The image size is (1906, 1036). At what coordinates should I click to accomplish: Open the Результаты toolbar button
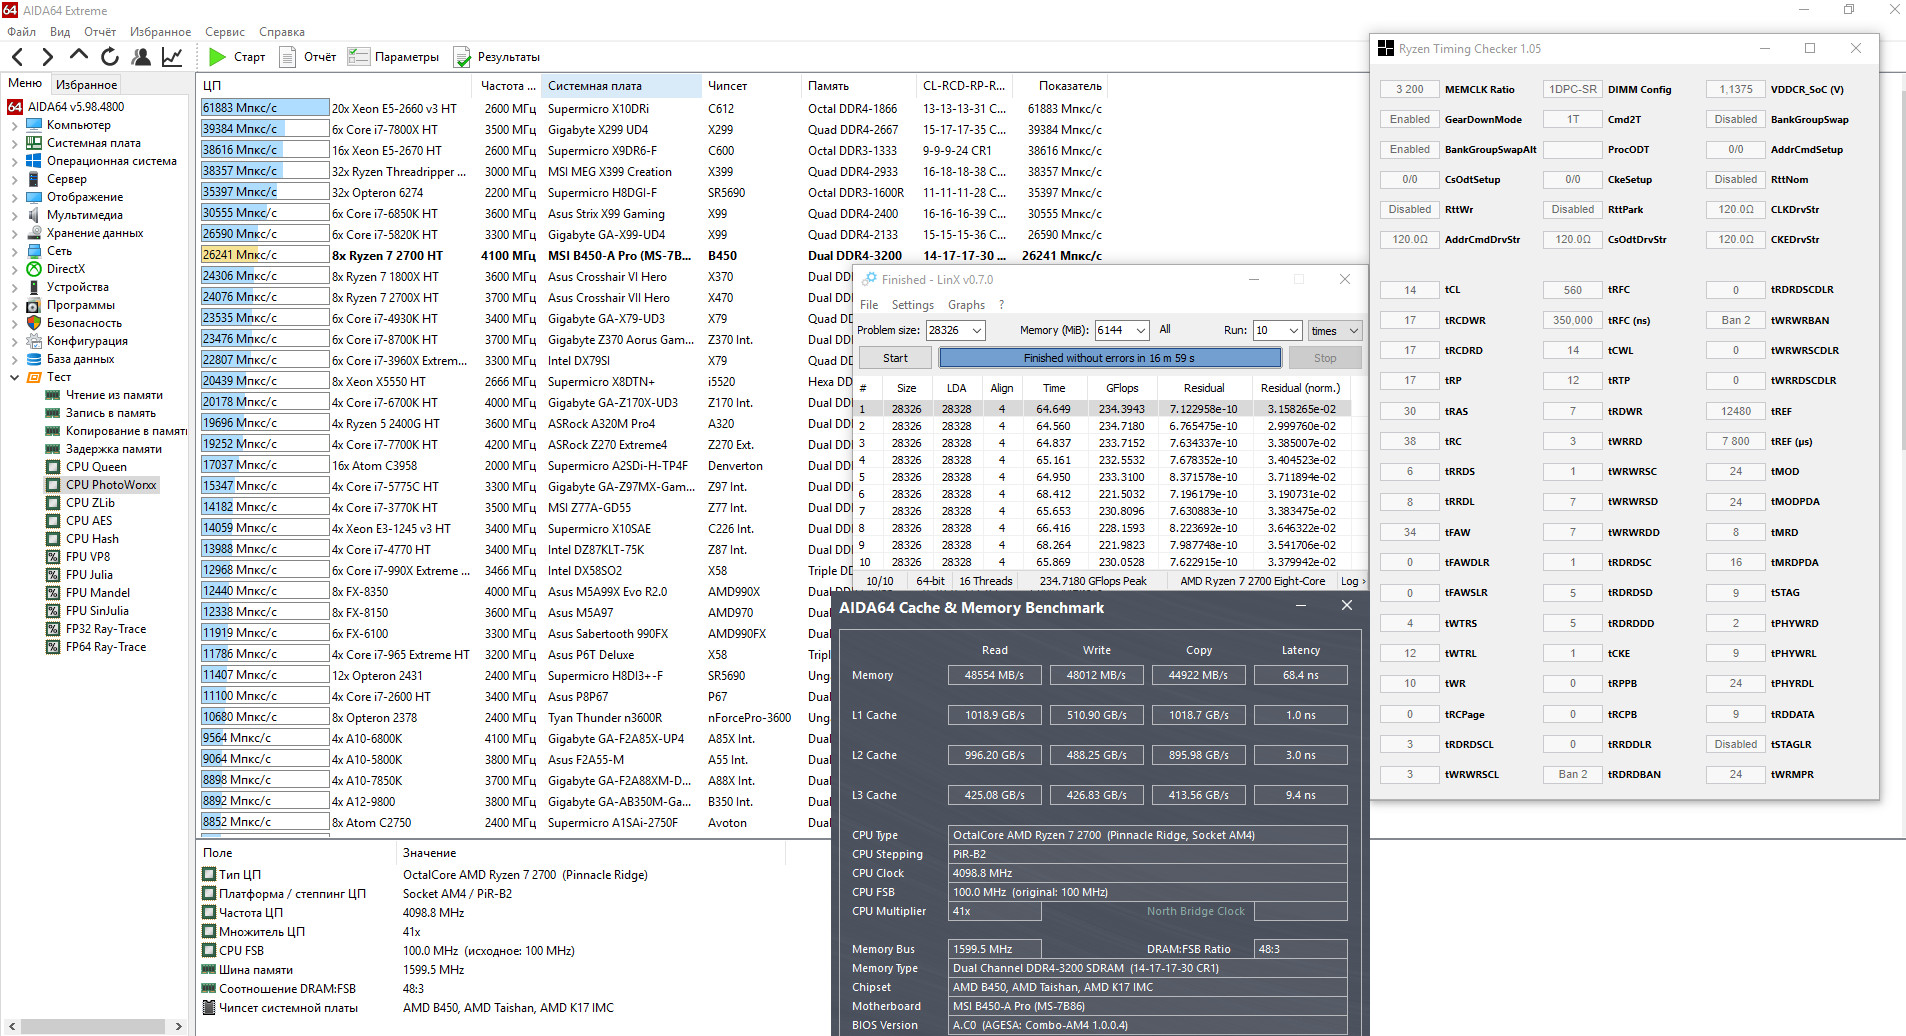tap(497, 57)
